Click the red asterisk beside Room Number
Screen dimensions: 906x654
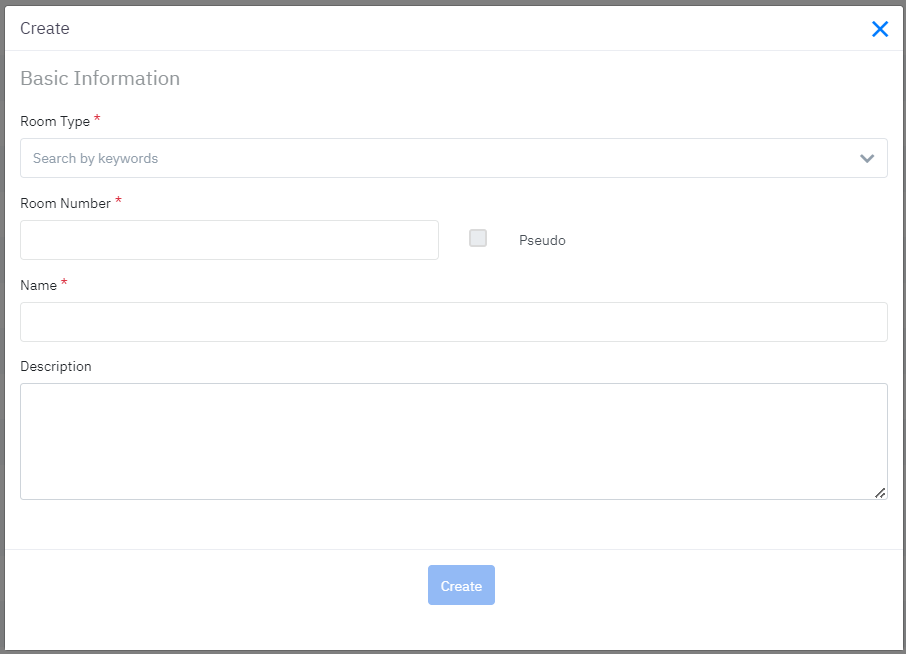pos(119,201)
